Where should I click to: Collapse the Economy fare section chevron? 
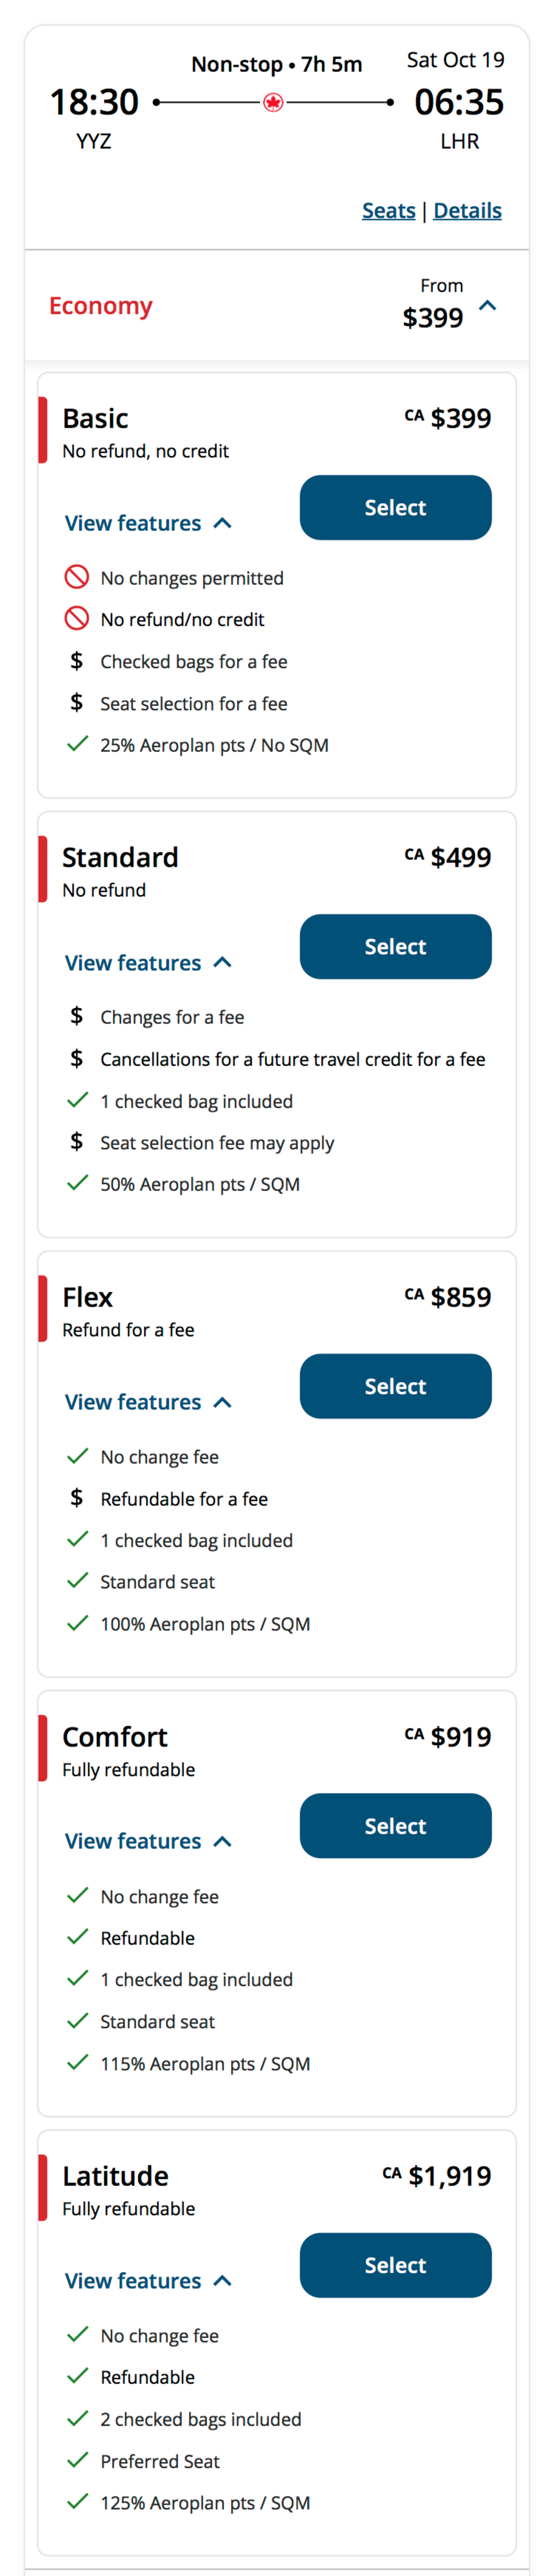488,306
